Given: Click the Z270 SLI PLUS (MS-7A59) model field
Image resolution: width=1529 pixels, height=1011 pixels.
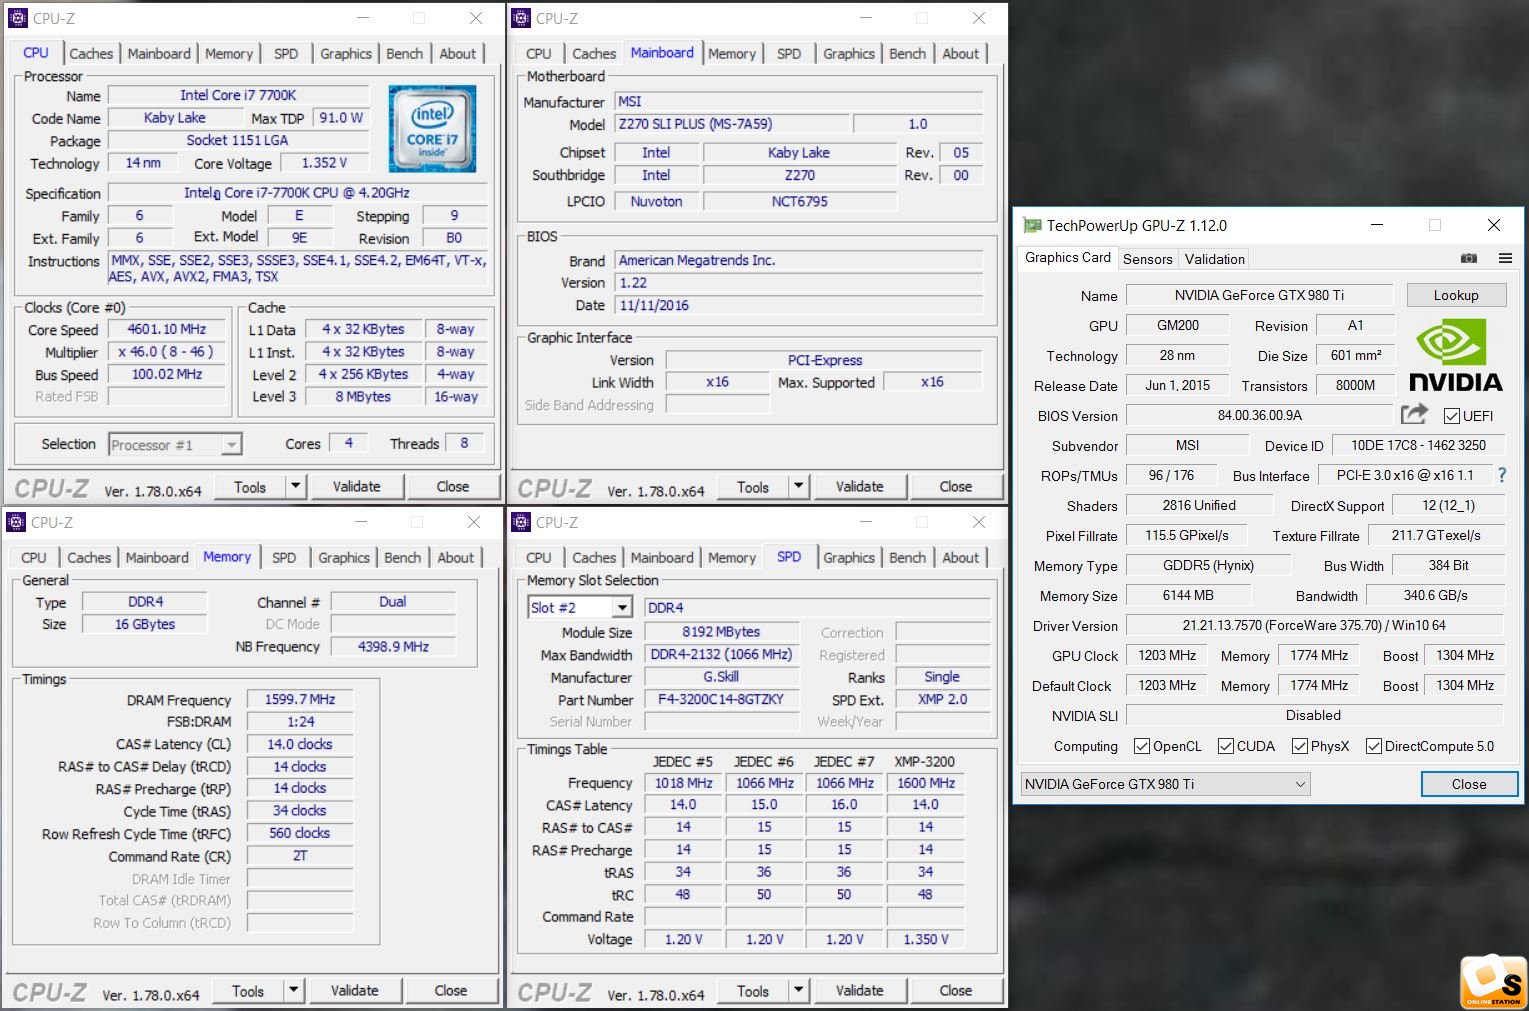Looking at the screenshot, I should pos(732,124).
